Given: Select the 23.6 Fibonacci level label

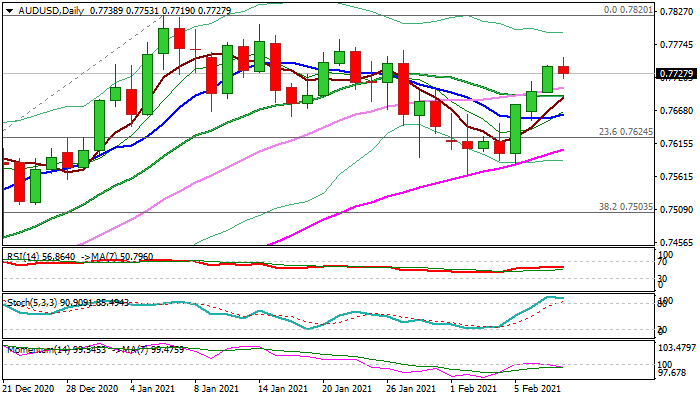Looking at the screenshot, I should pyautogui.click(x=626, y=132).
